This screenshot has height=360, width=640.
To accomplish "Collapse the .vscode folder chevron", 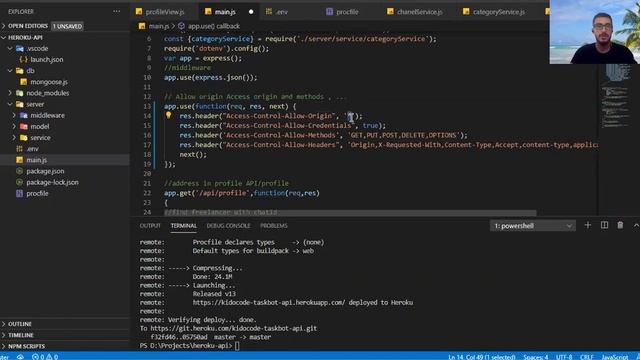I will pyautogui.click(x=10, y=48).
